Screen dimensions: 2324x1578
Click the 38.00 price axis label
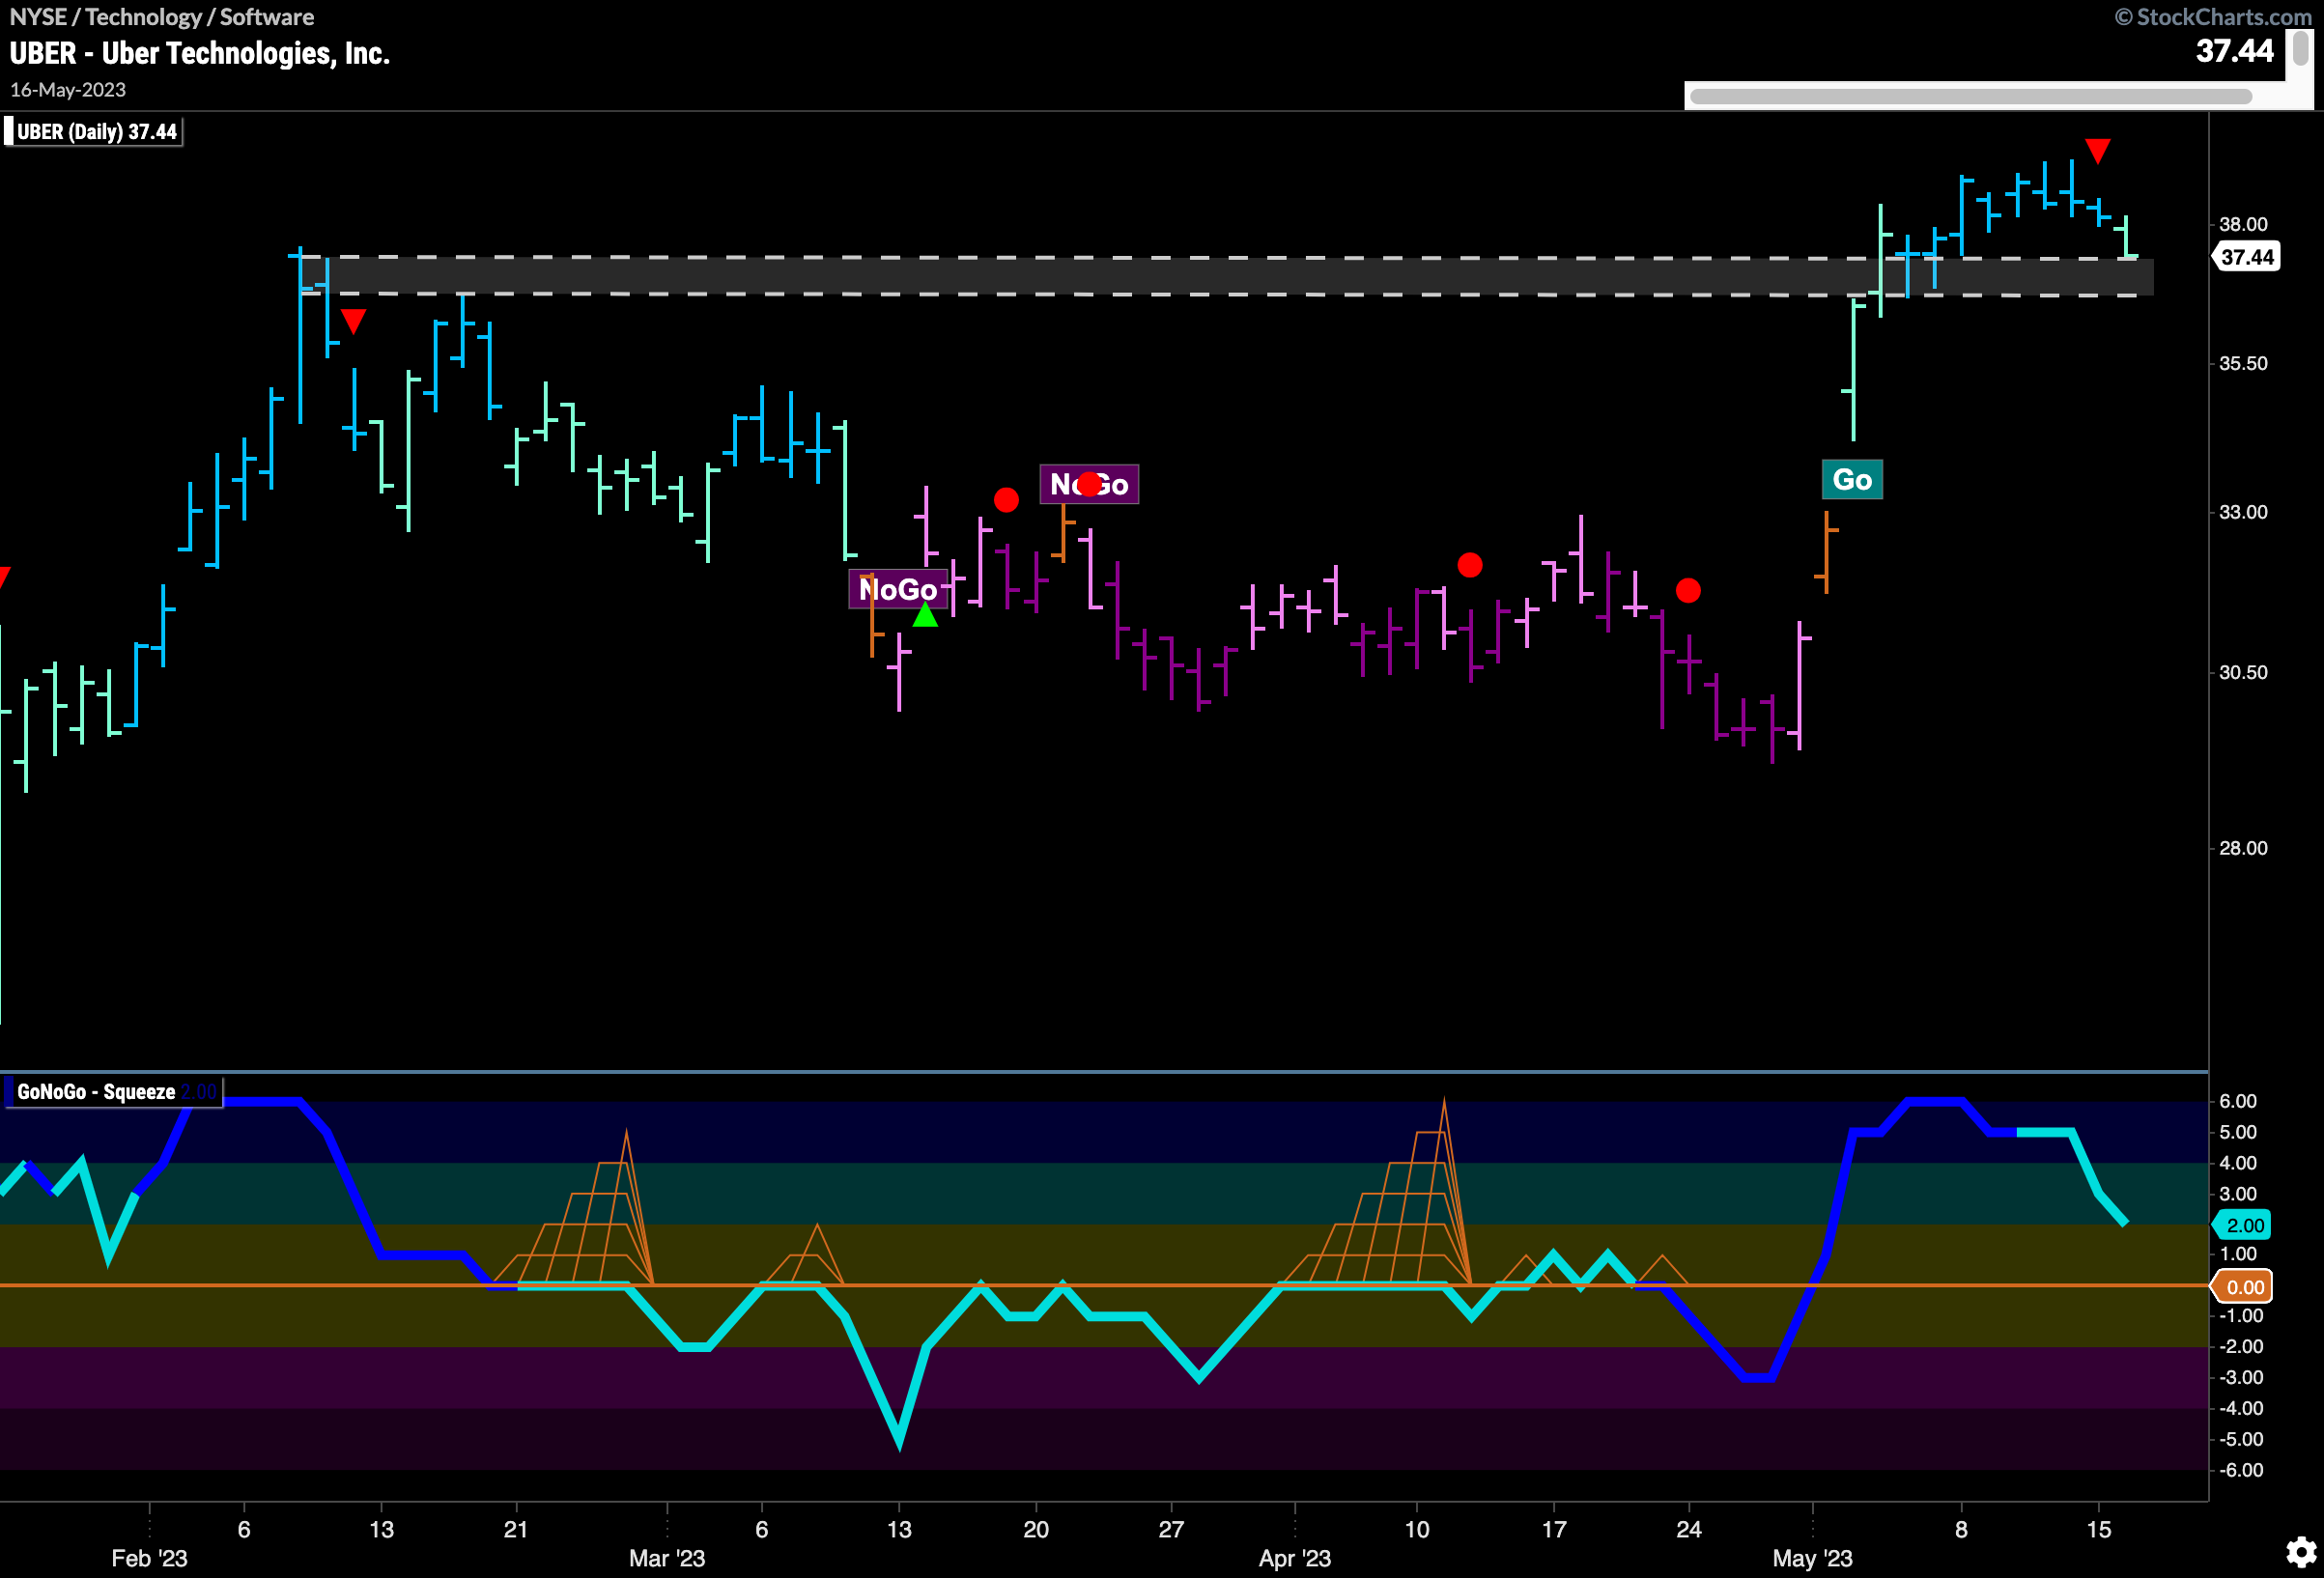click(x=2243, y=223)
